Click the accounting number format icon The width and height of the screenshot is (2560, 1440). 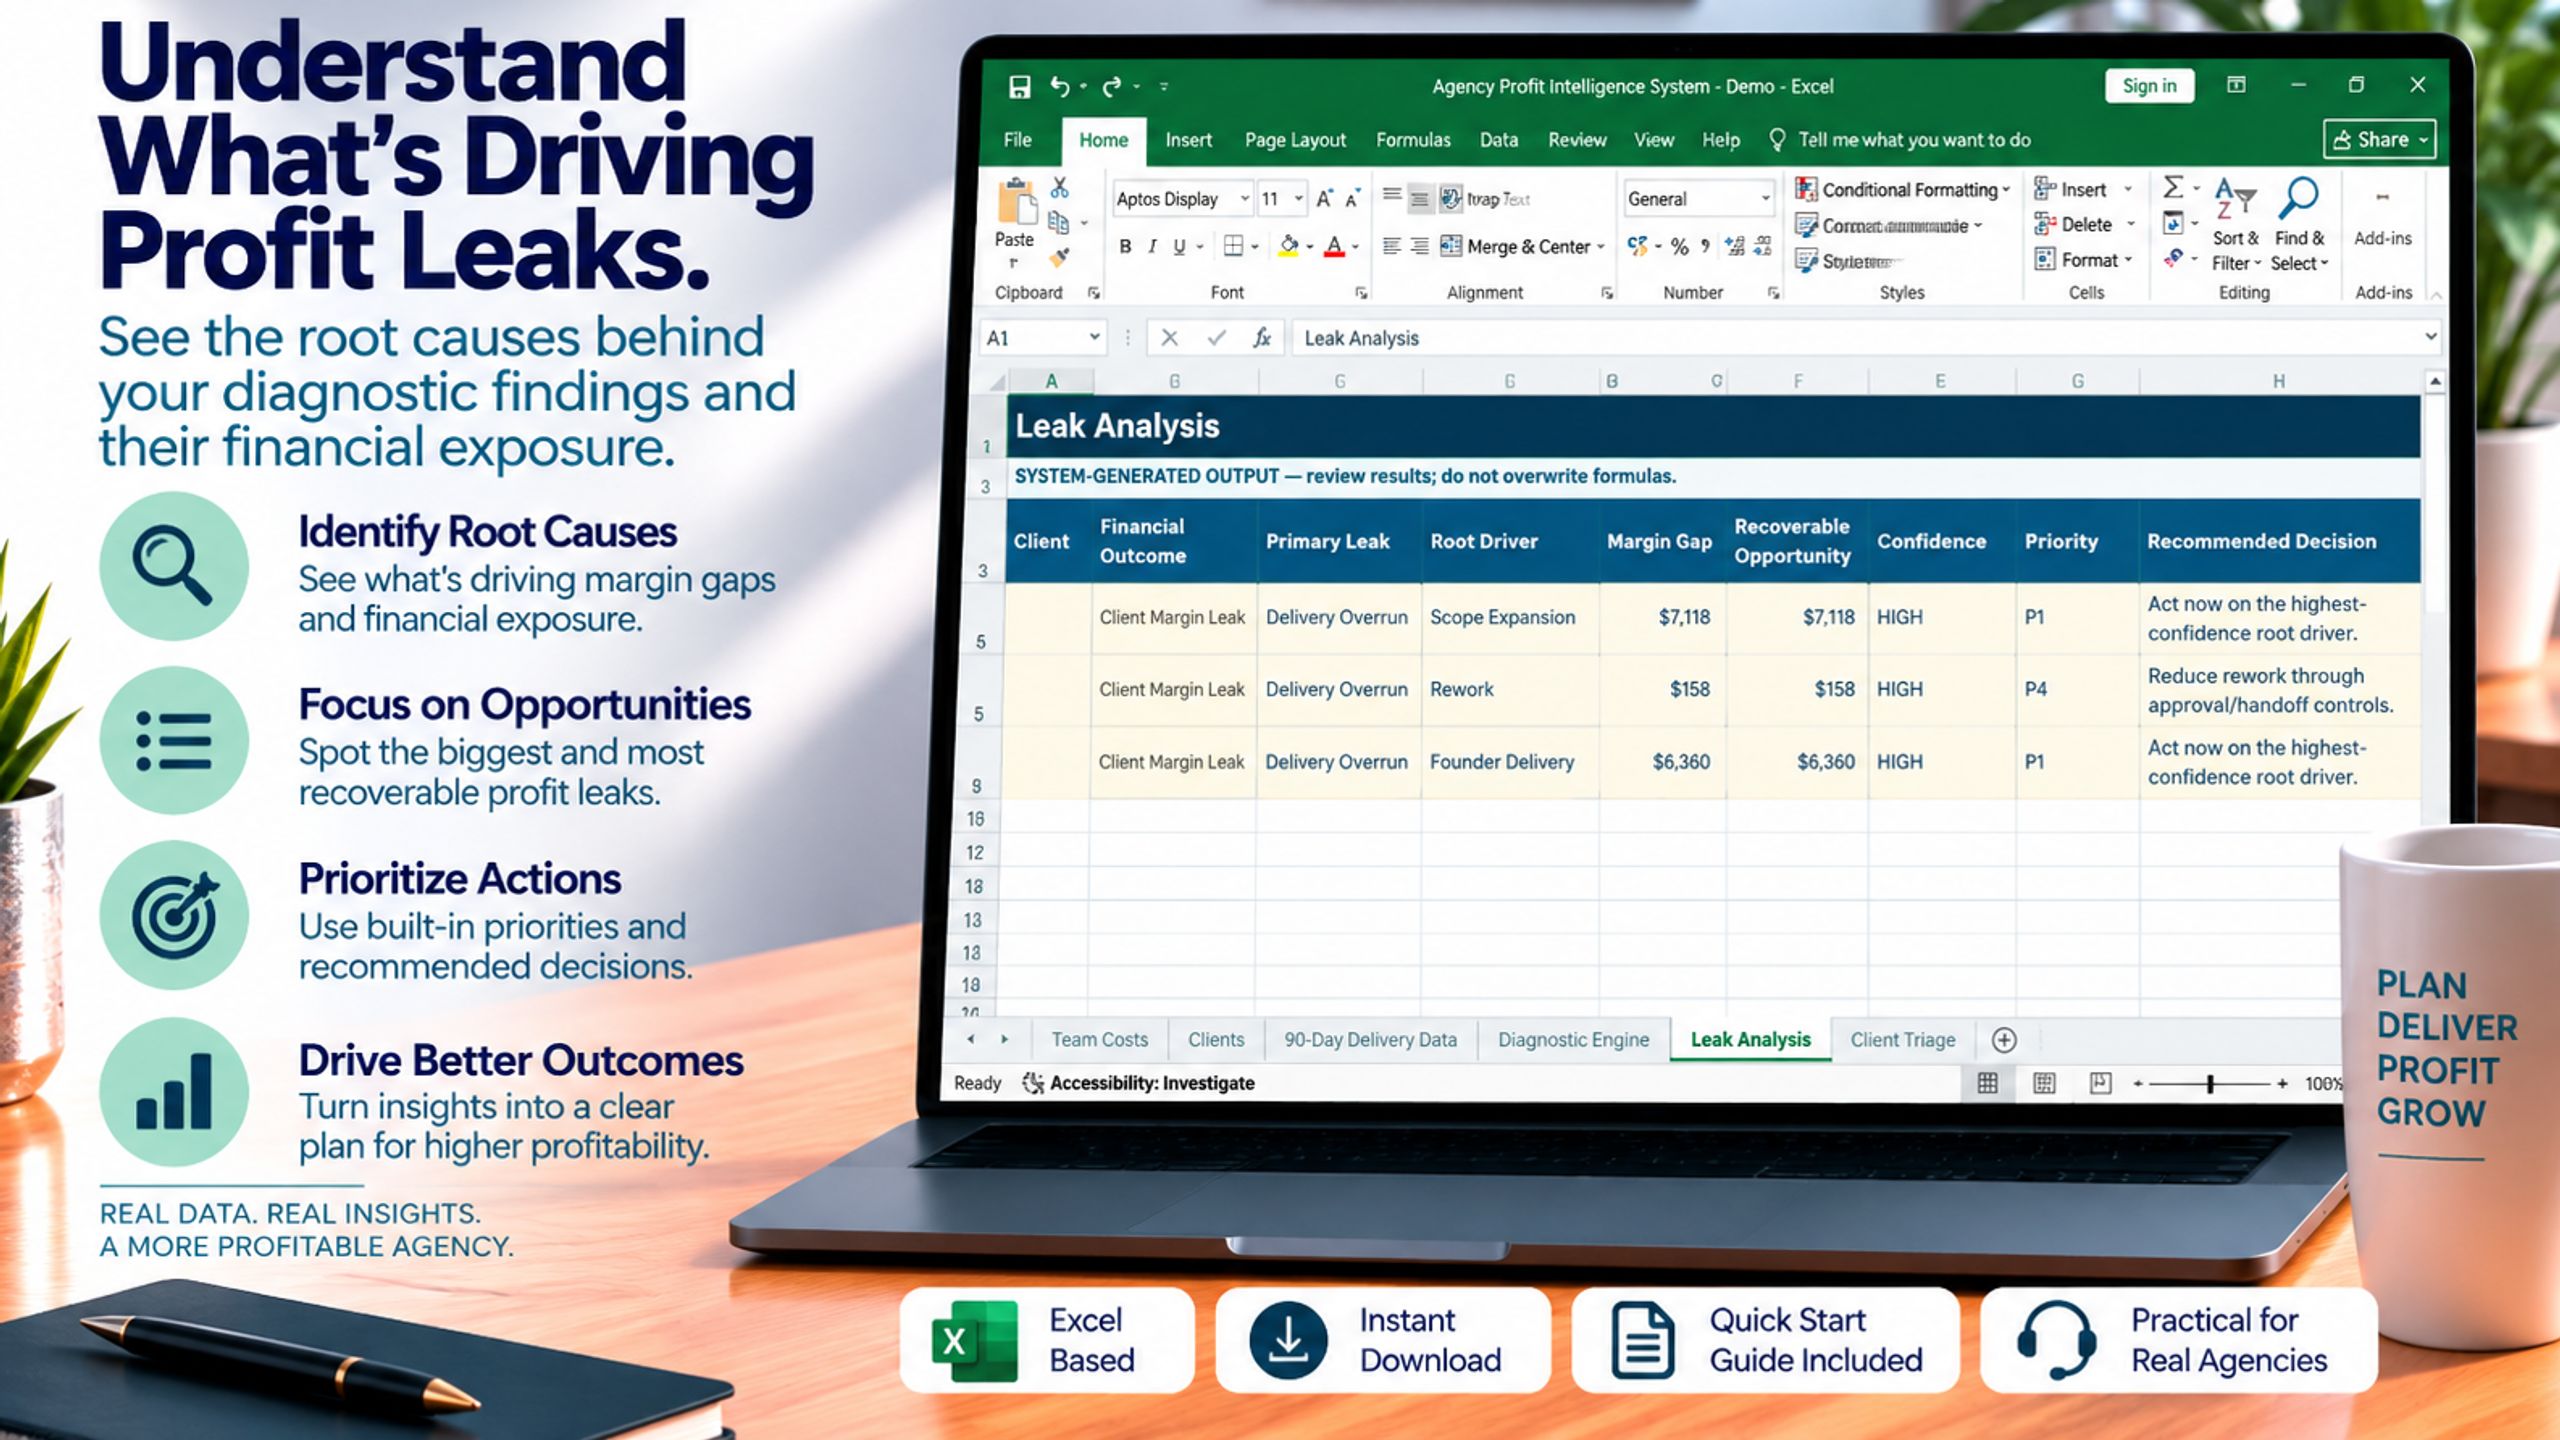click(1637, 246)
